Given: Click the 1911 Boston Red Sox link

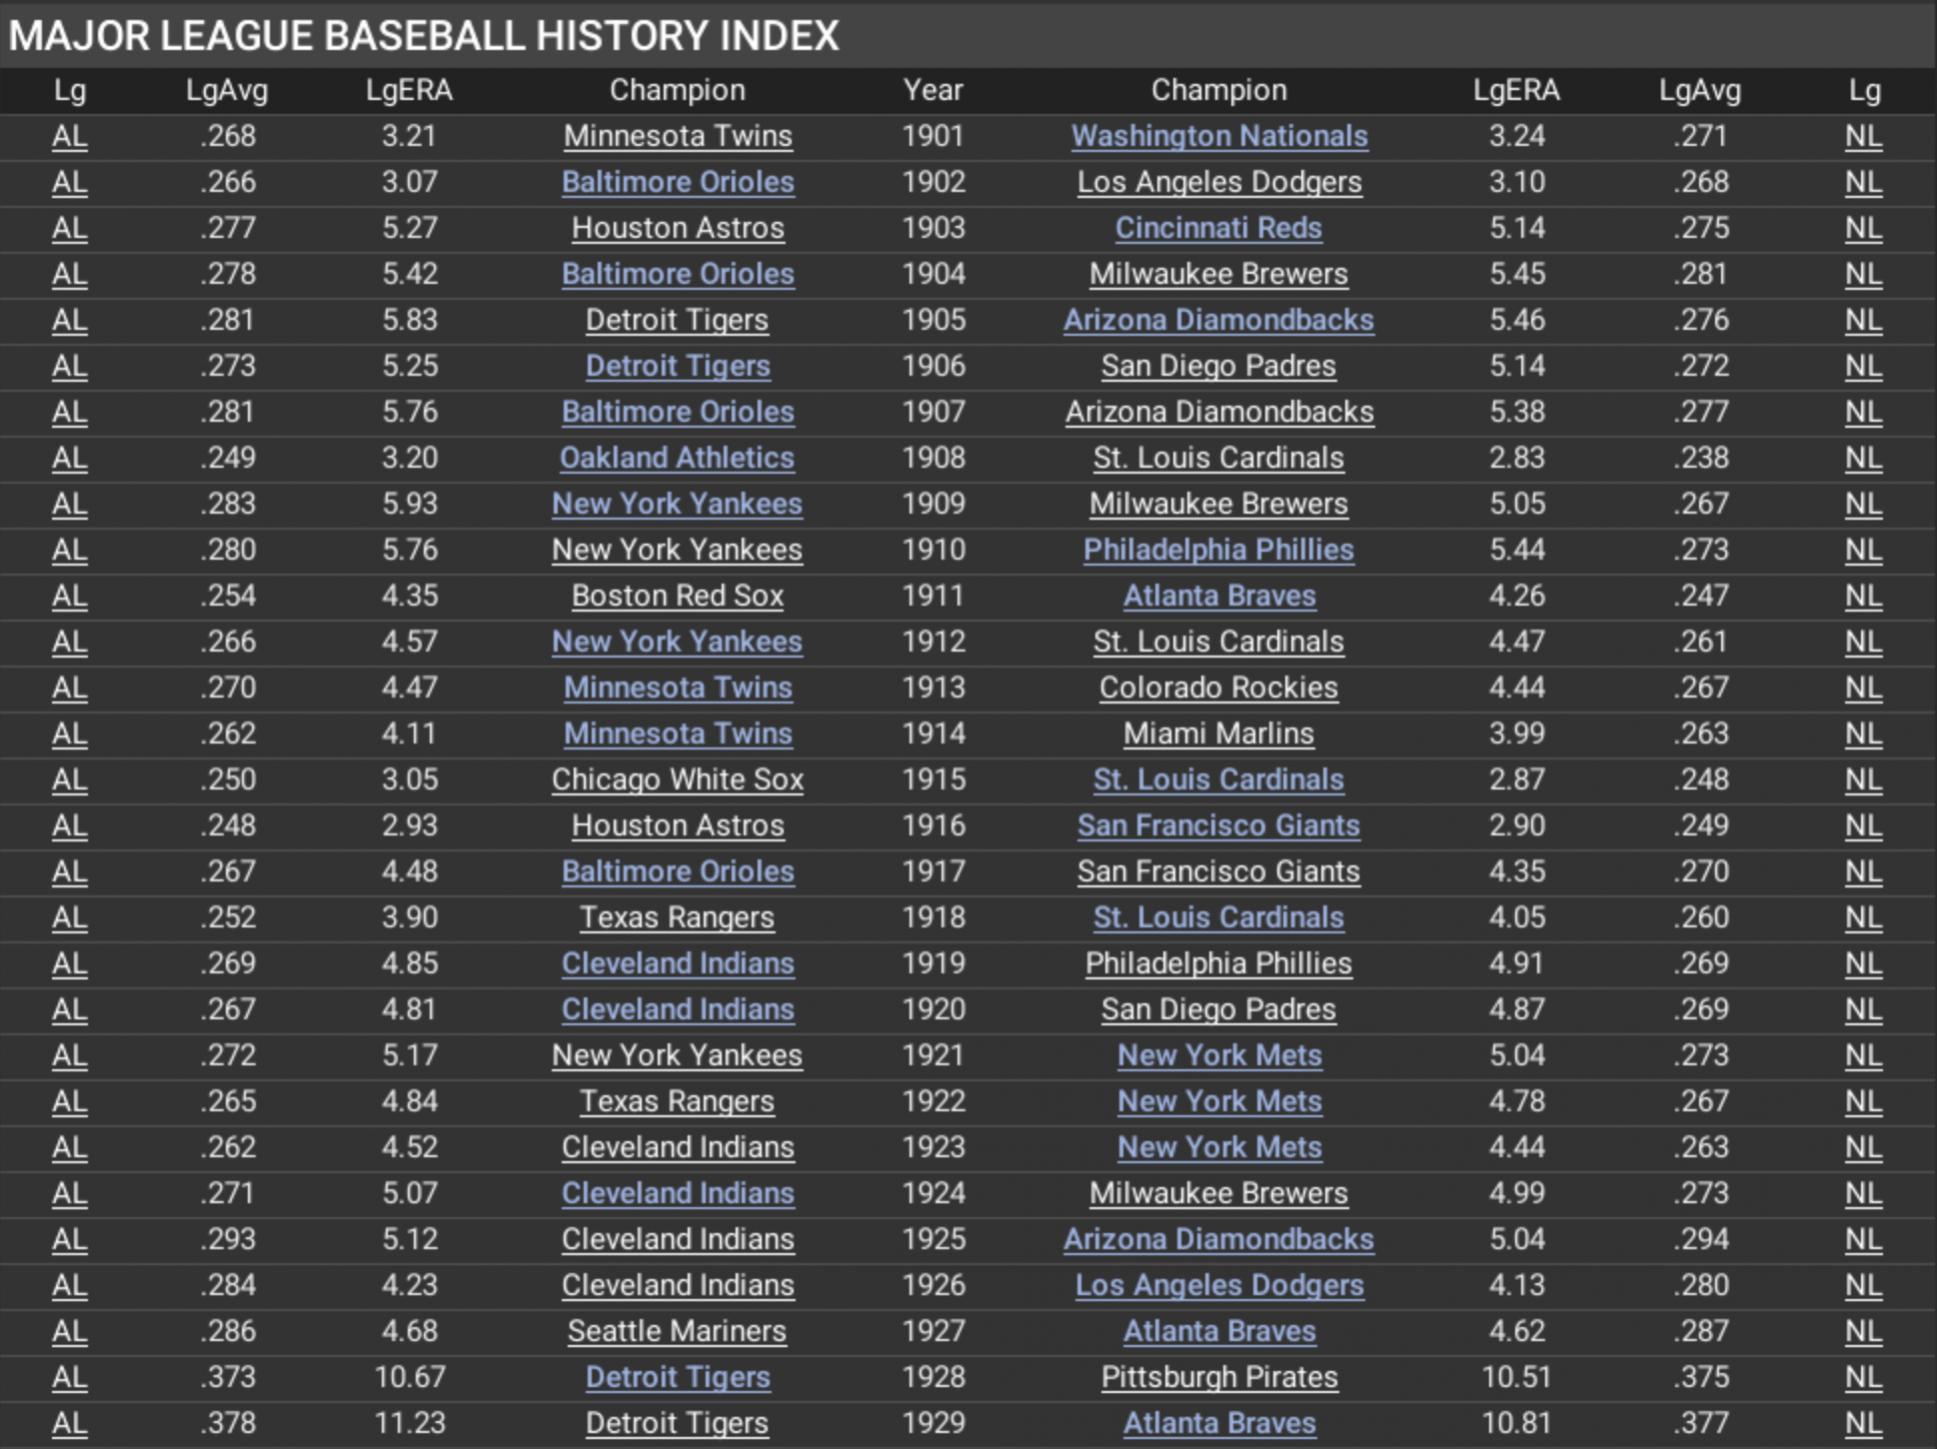Looking at the screenshot, I should point(677,596).
